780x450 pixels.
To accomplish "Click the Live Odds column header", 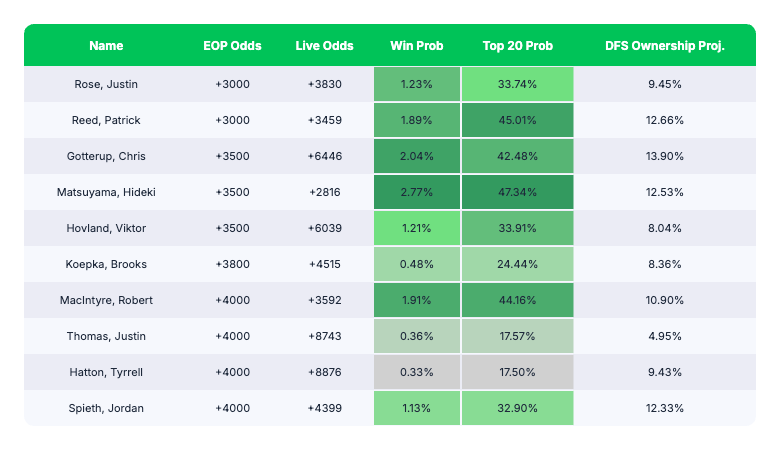I will coord(325,46).
